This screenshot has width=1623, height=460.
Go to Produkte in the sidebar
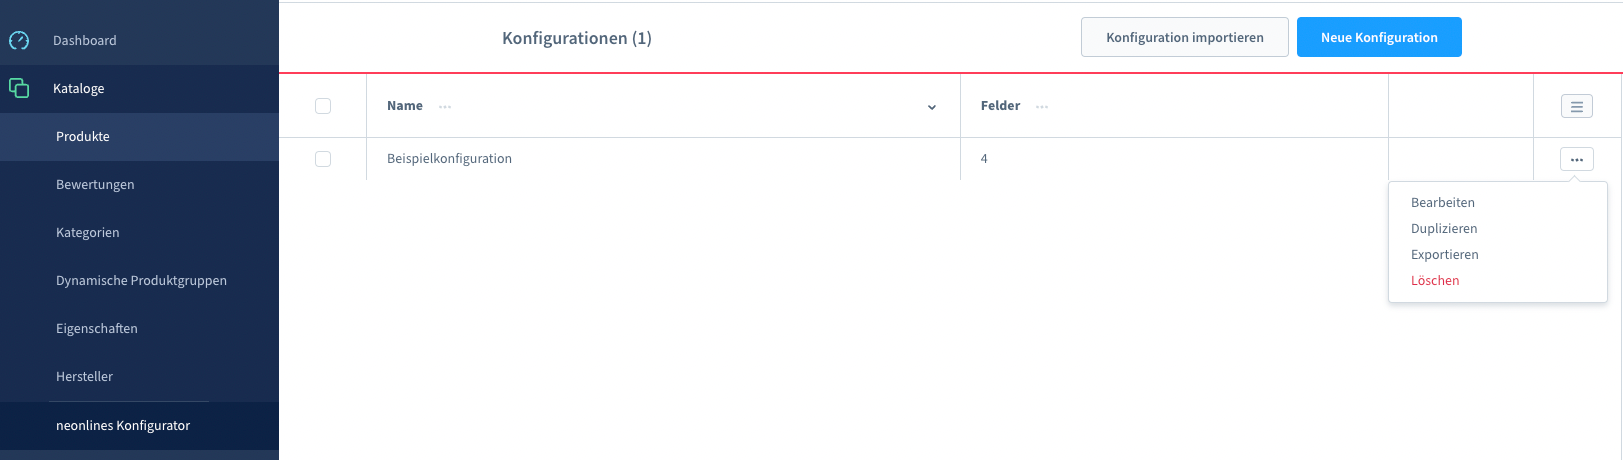pyautogui.click(x=83, y=136)
